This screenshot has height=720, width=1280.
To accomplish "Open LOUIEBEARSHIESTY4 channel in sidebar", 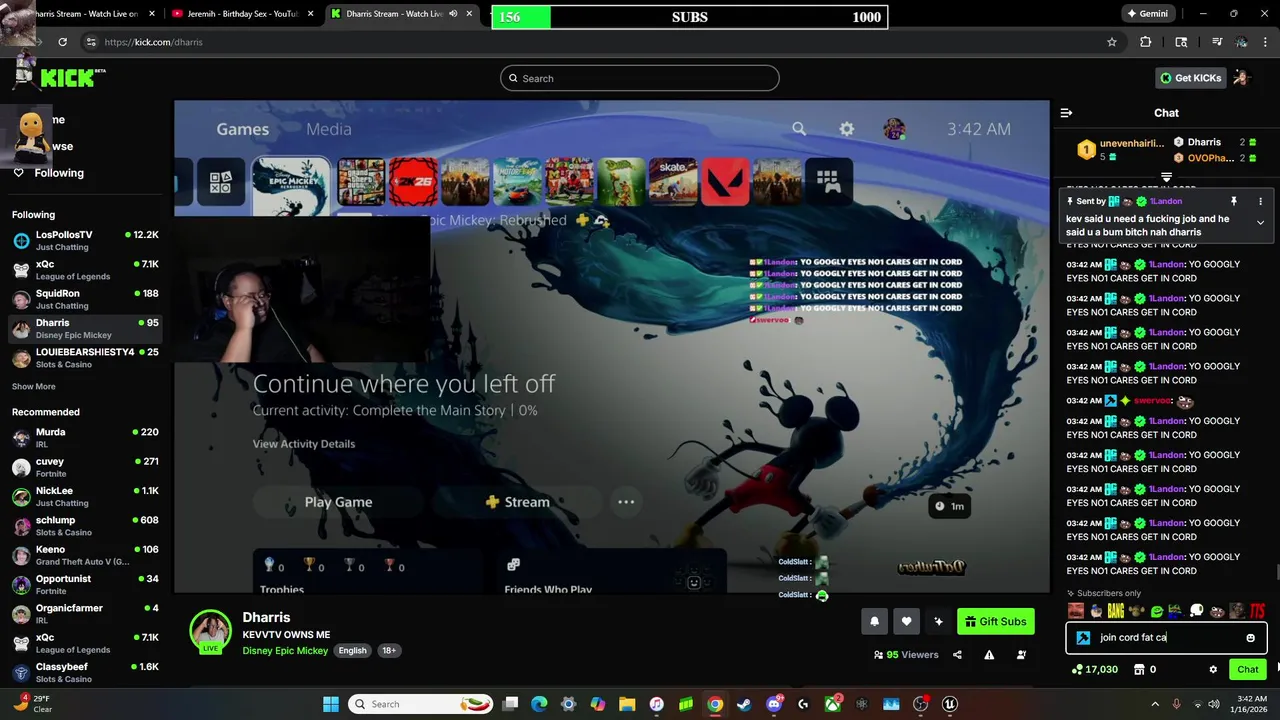I will tap(85, 358).
